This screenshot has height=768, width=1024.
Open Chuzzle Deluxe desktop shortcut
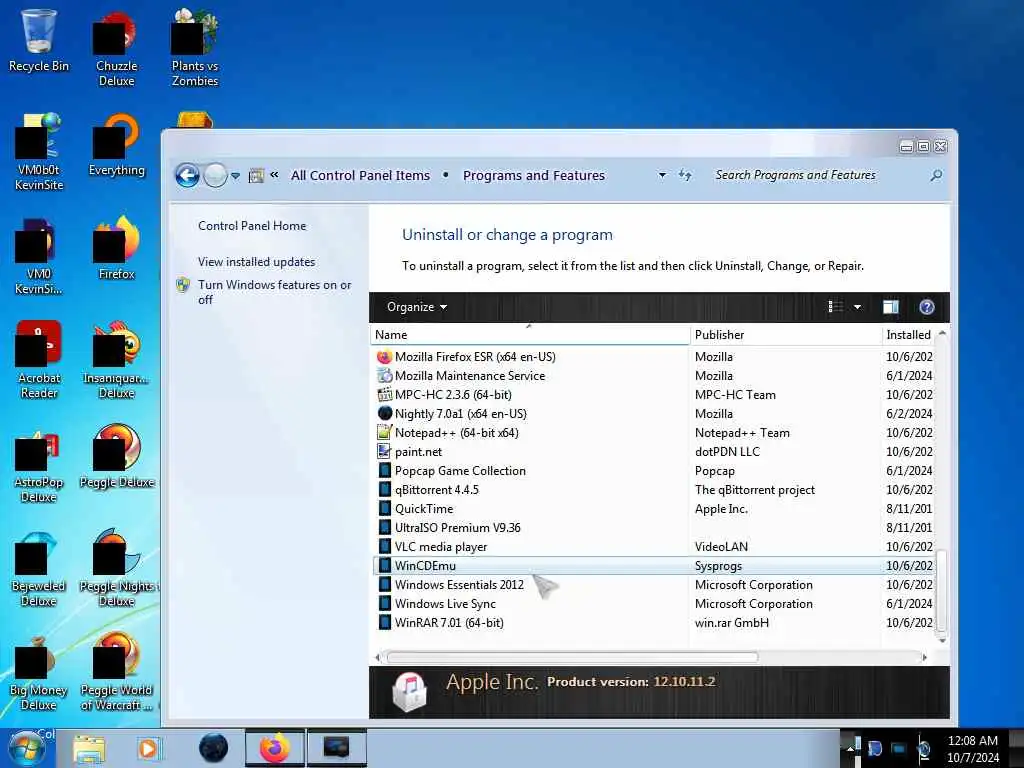[116, 49]
